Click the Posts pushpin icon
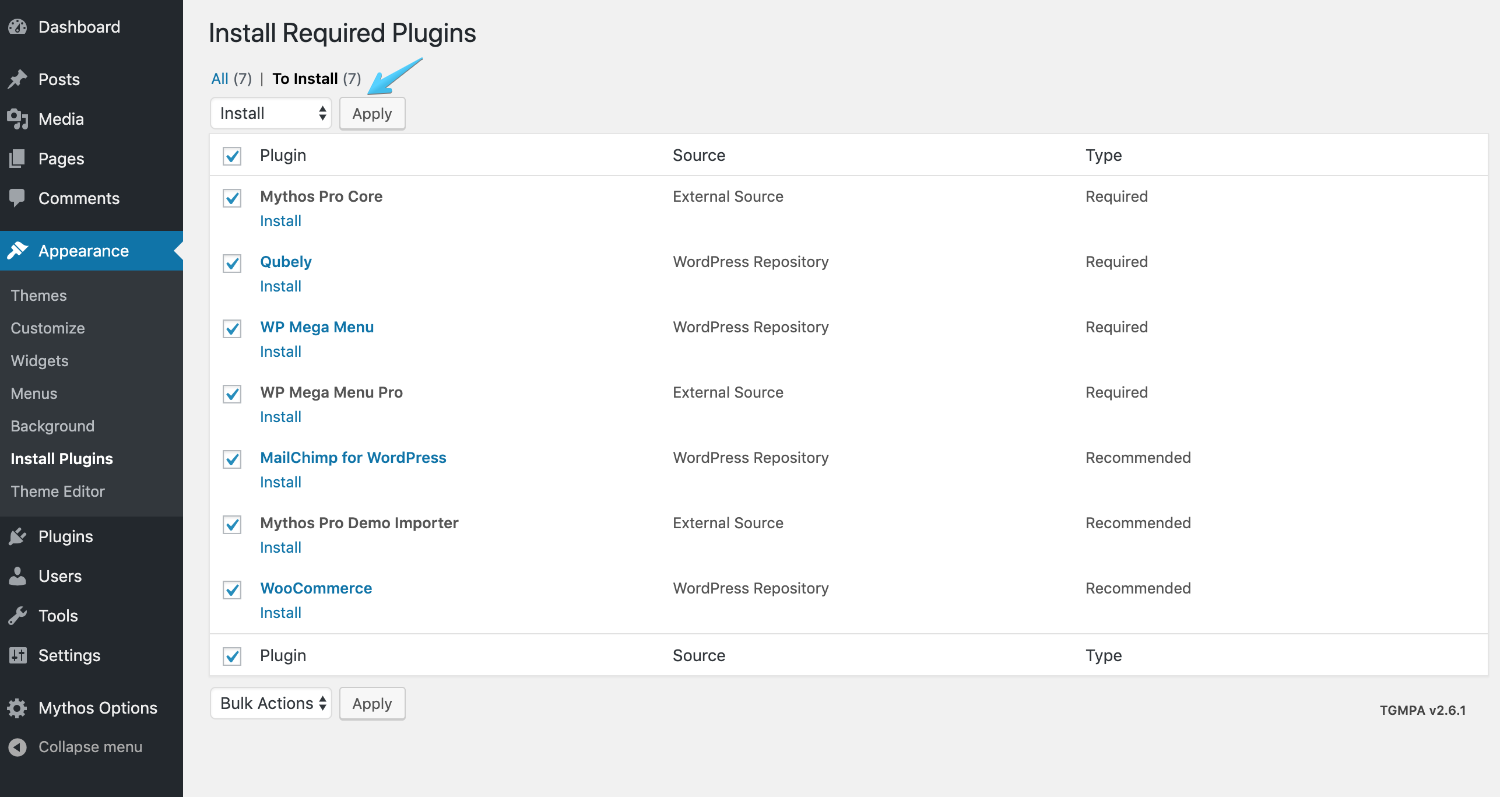The height and width of the screenshot is (797, 1500). (x=17, y=79)
